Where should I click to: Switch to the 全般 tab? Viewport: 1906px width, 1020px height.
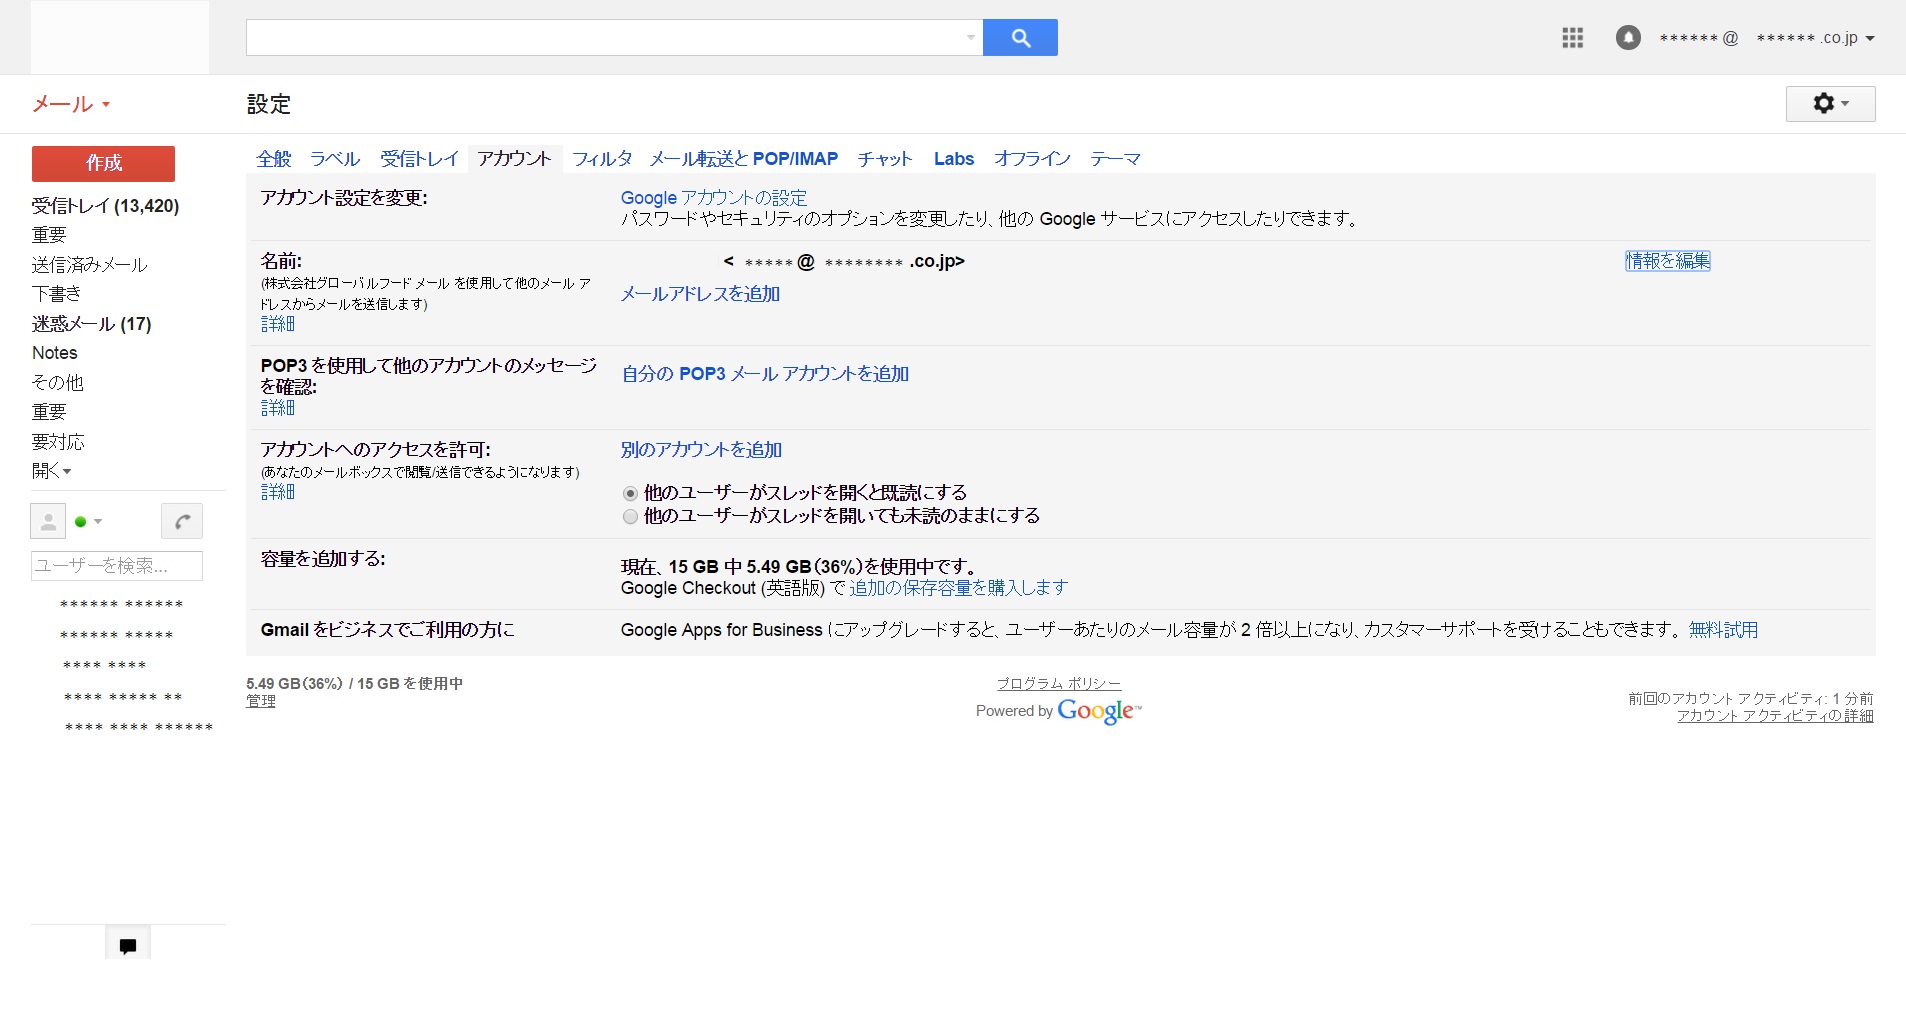273,159
